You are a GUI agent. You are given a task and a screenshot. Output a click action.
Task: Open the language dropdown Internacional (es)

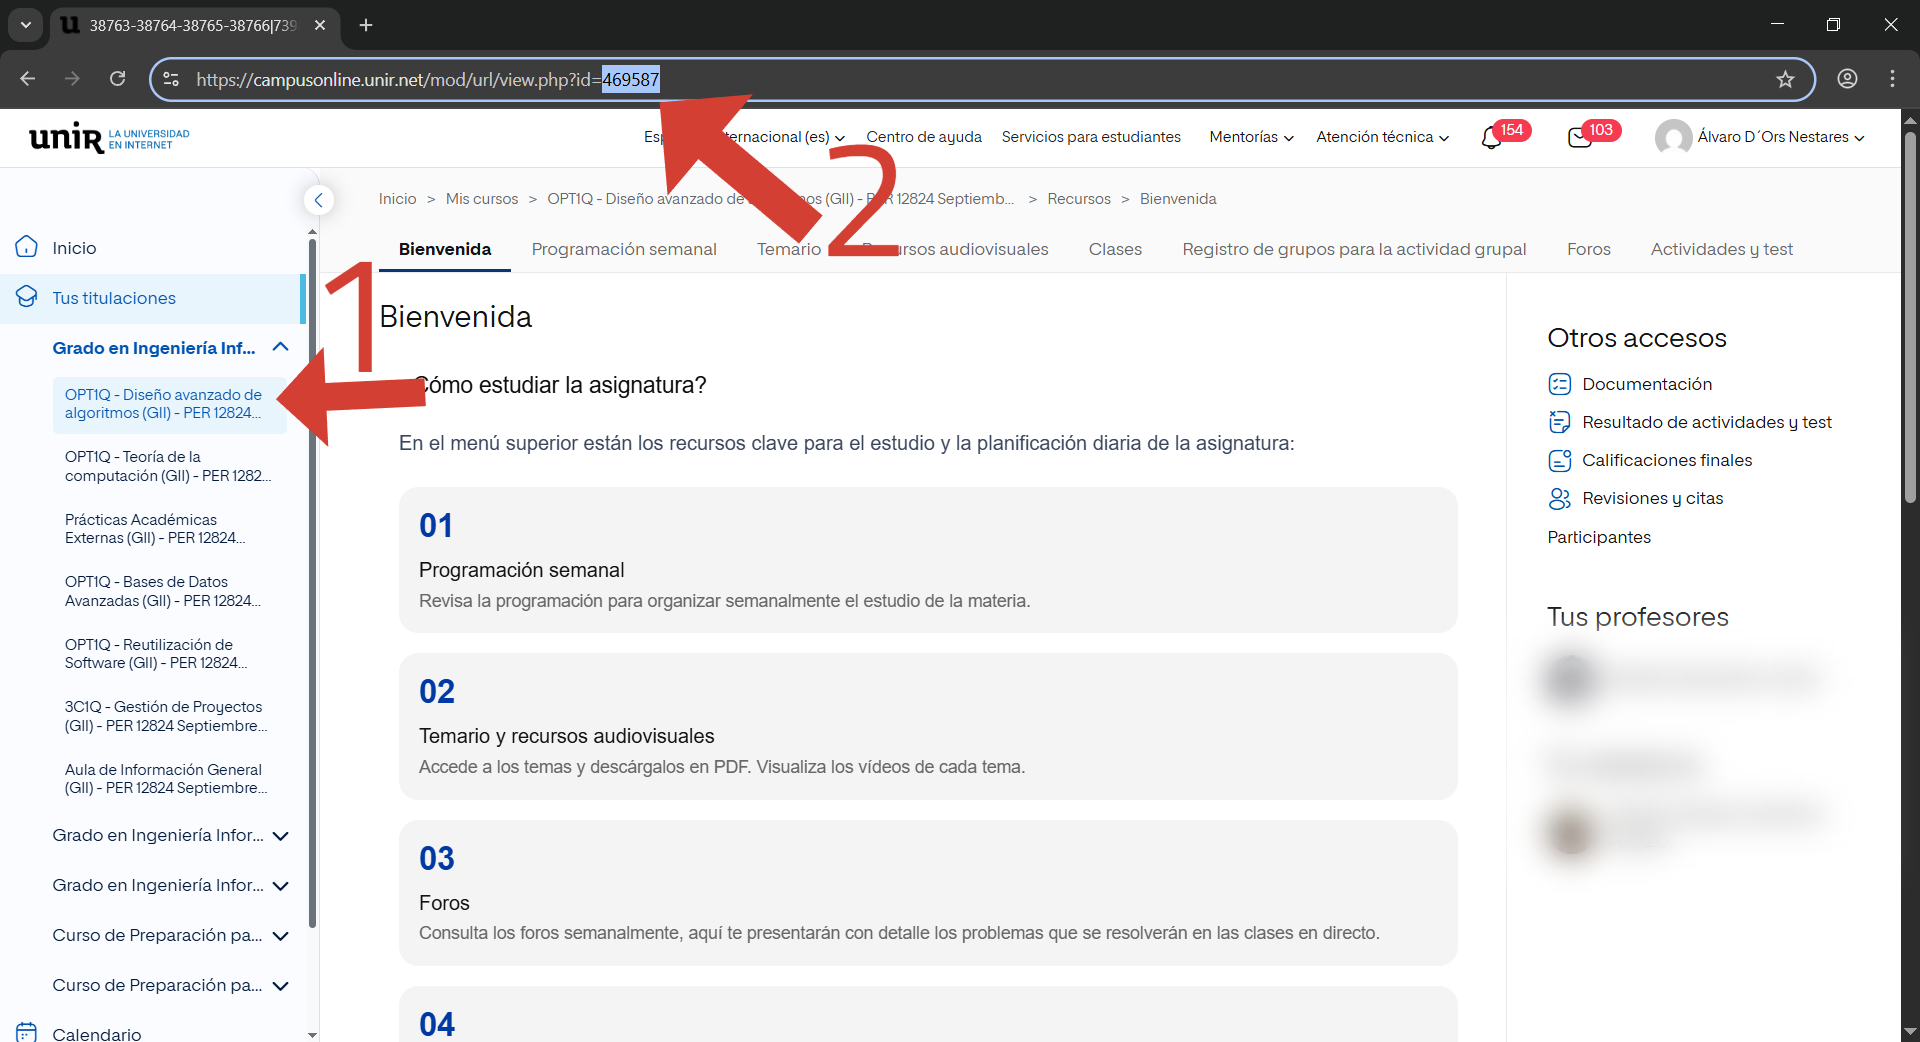[745, 137]
